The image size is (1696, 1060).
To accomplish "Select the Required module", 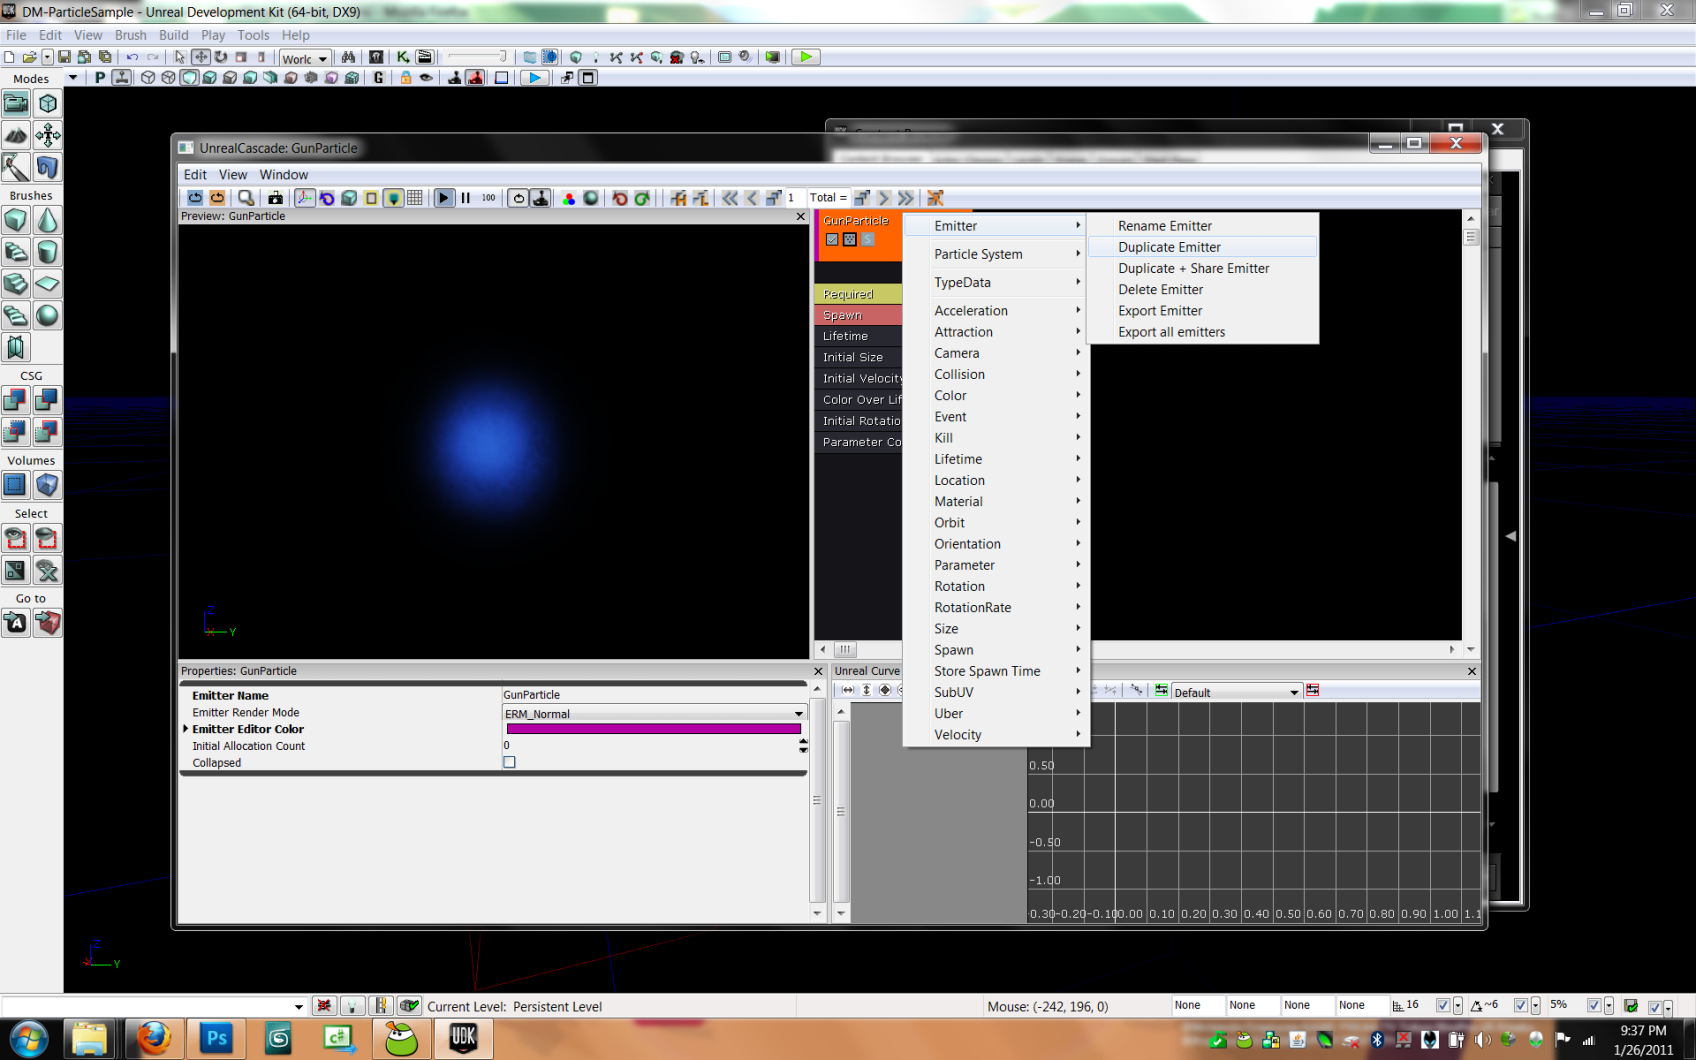I will pos(860,294).
